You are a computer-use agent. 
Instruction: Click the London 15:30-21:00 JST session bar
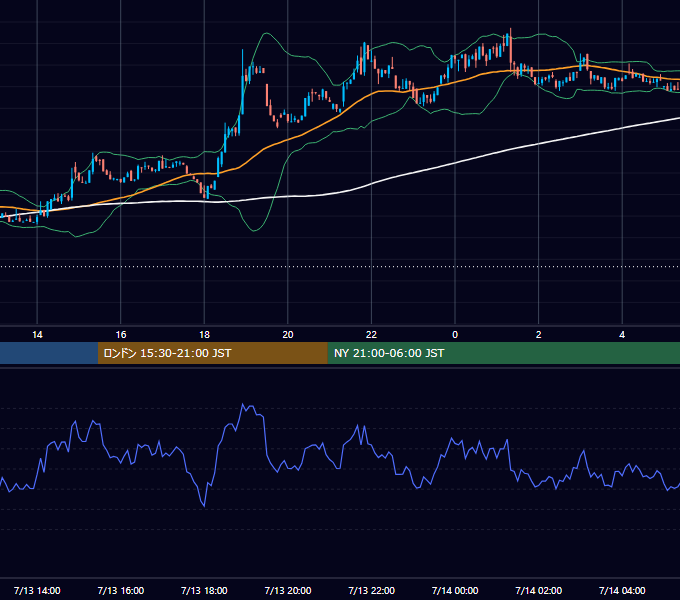click(x=212, y=353)
